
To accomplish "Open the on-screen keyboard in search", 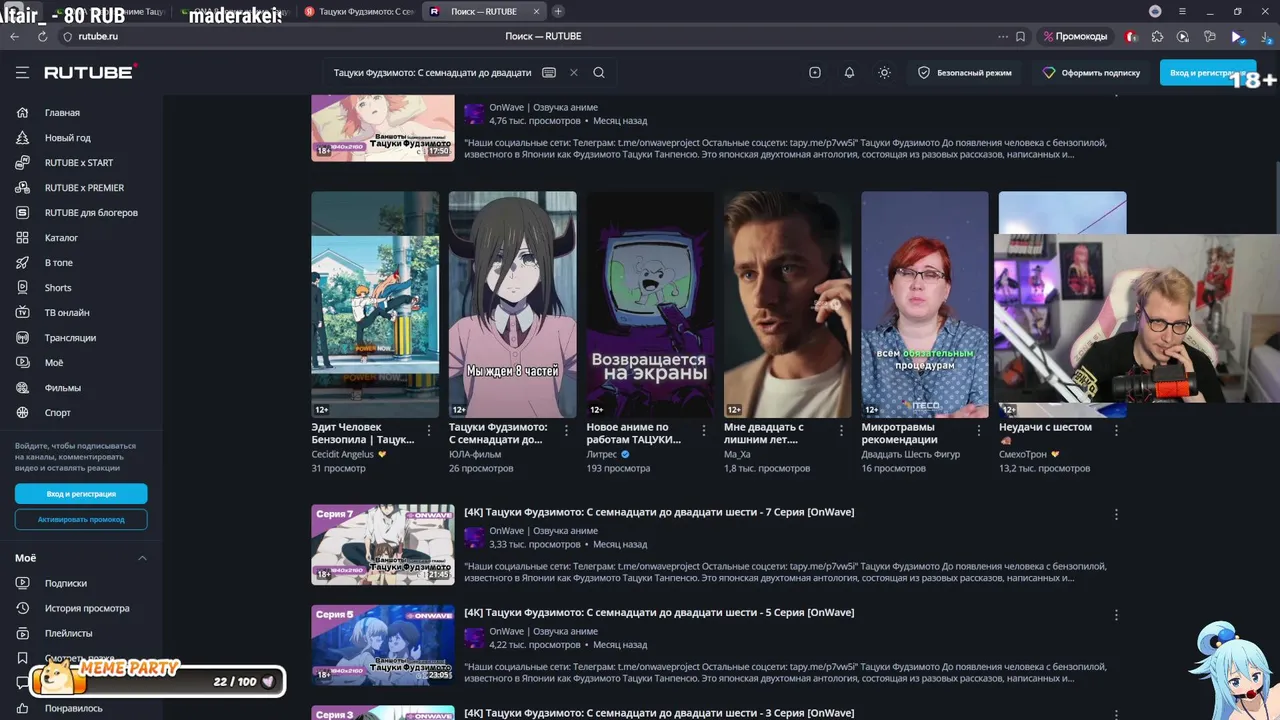I will [x=549, y=72].
